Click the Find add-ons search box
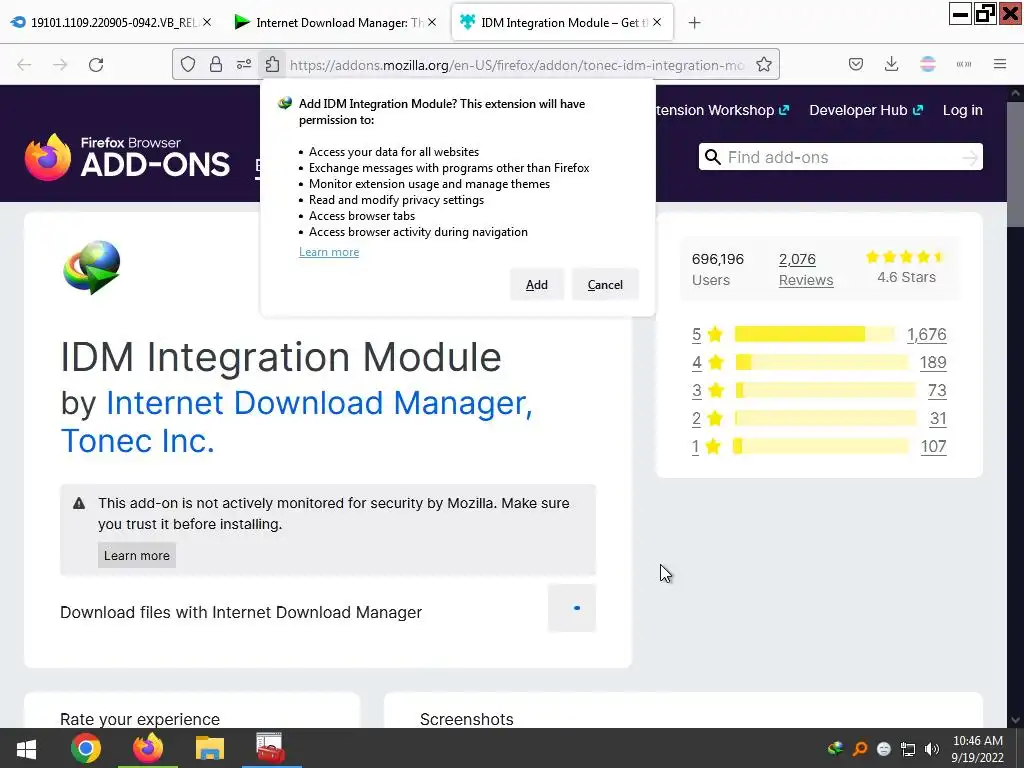The height and width of the screenshot is (768, 1024). 842,157
